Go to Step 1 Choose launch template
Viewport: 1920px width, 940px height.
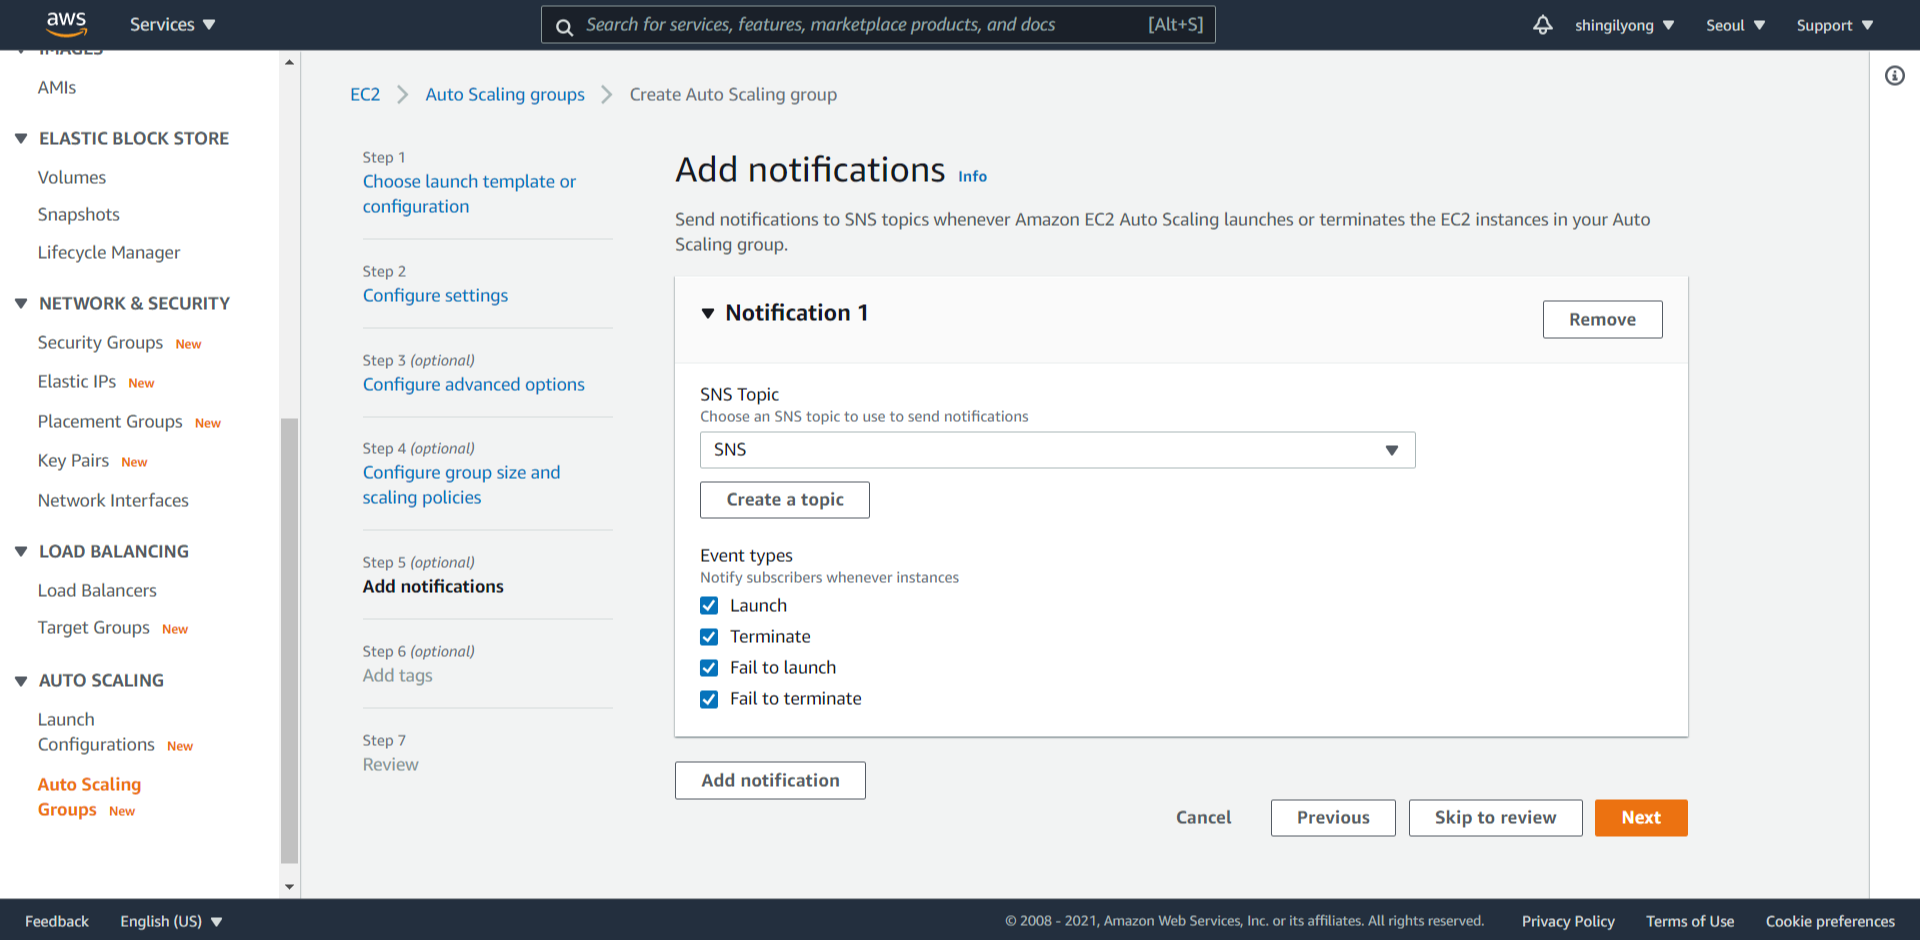[x=469, y=194]
